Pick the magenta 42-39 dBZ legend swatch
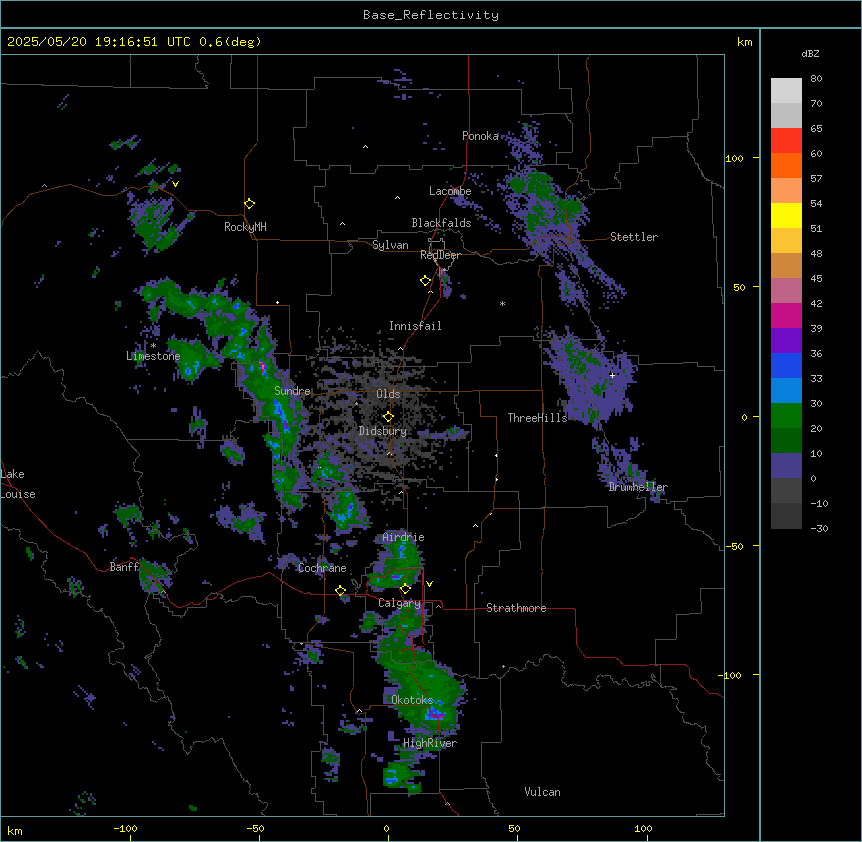The width and height of the screenshot is (862, 842). coord(786,315)
